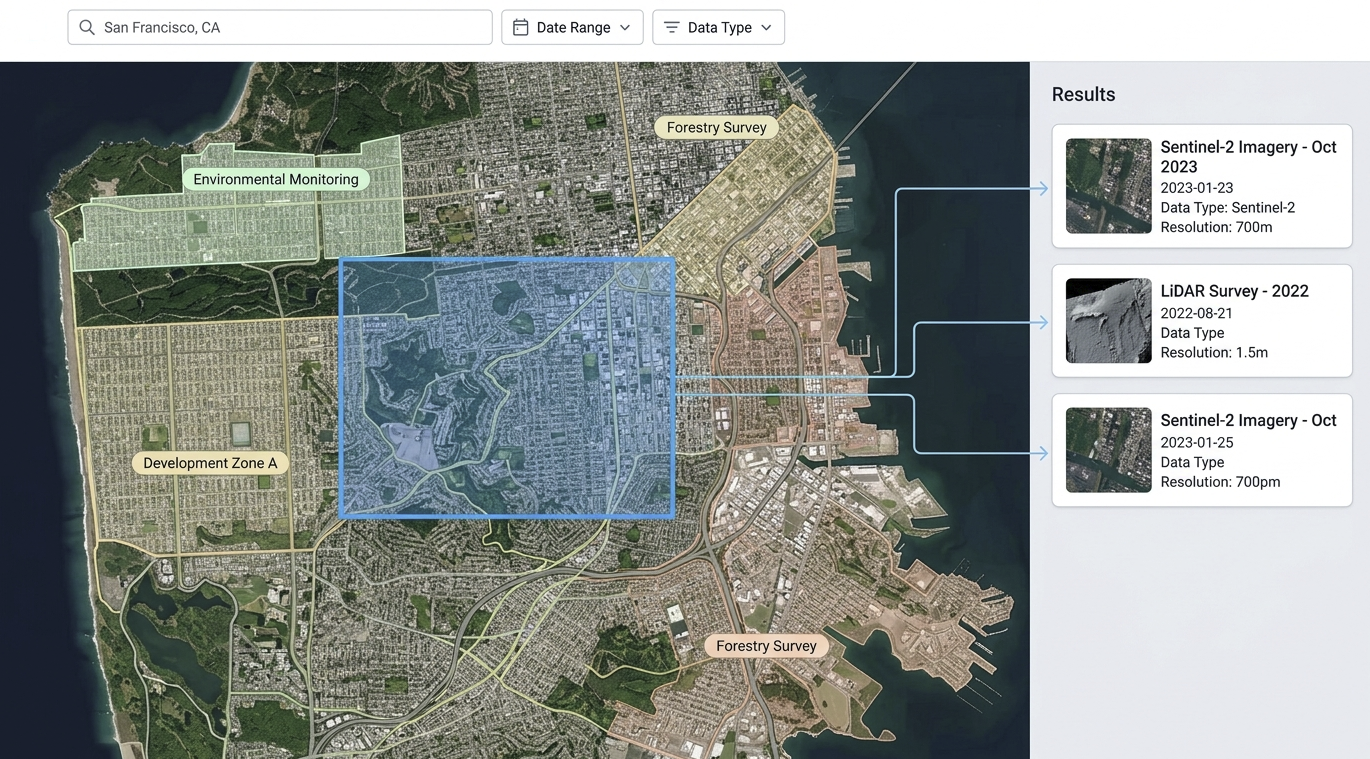The height and width of the screenshot is (759, 1370).
Task: Click the LiDAR Survey - 2022 title
Action: (x=1234, y=291)
